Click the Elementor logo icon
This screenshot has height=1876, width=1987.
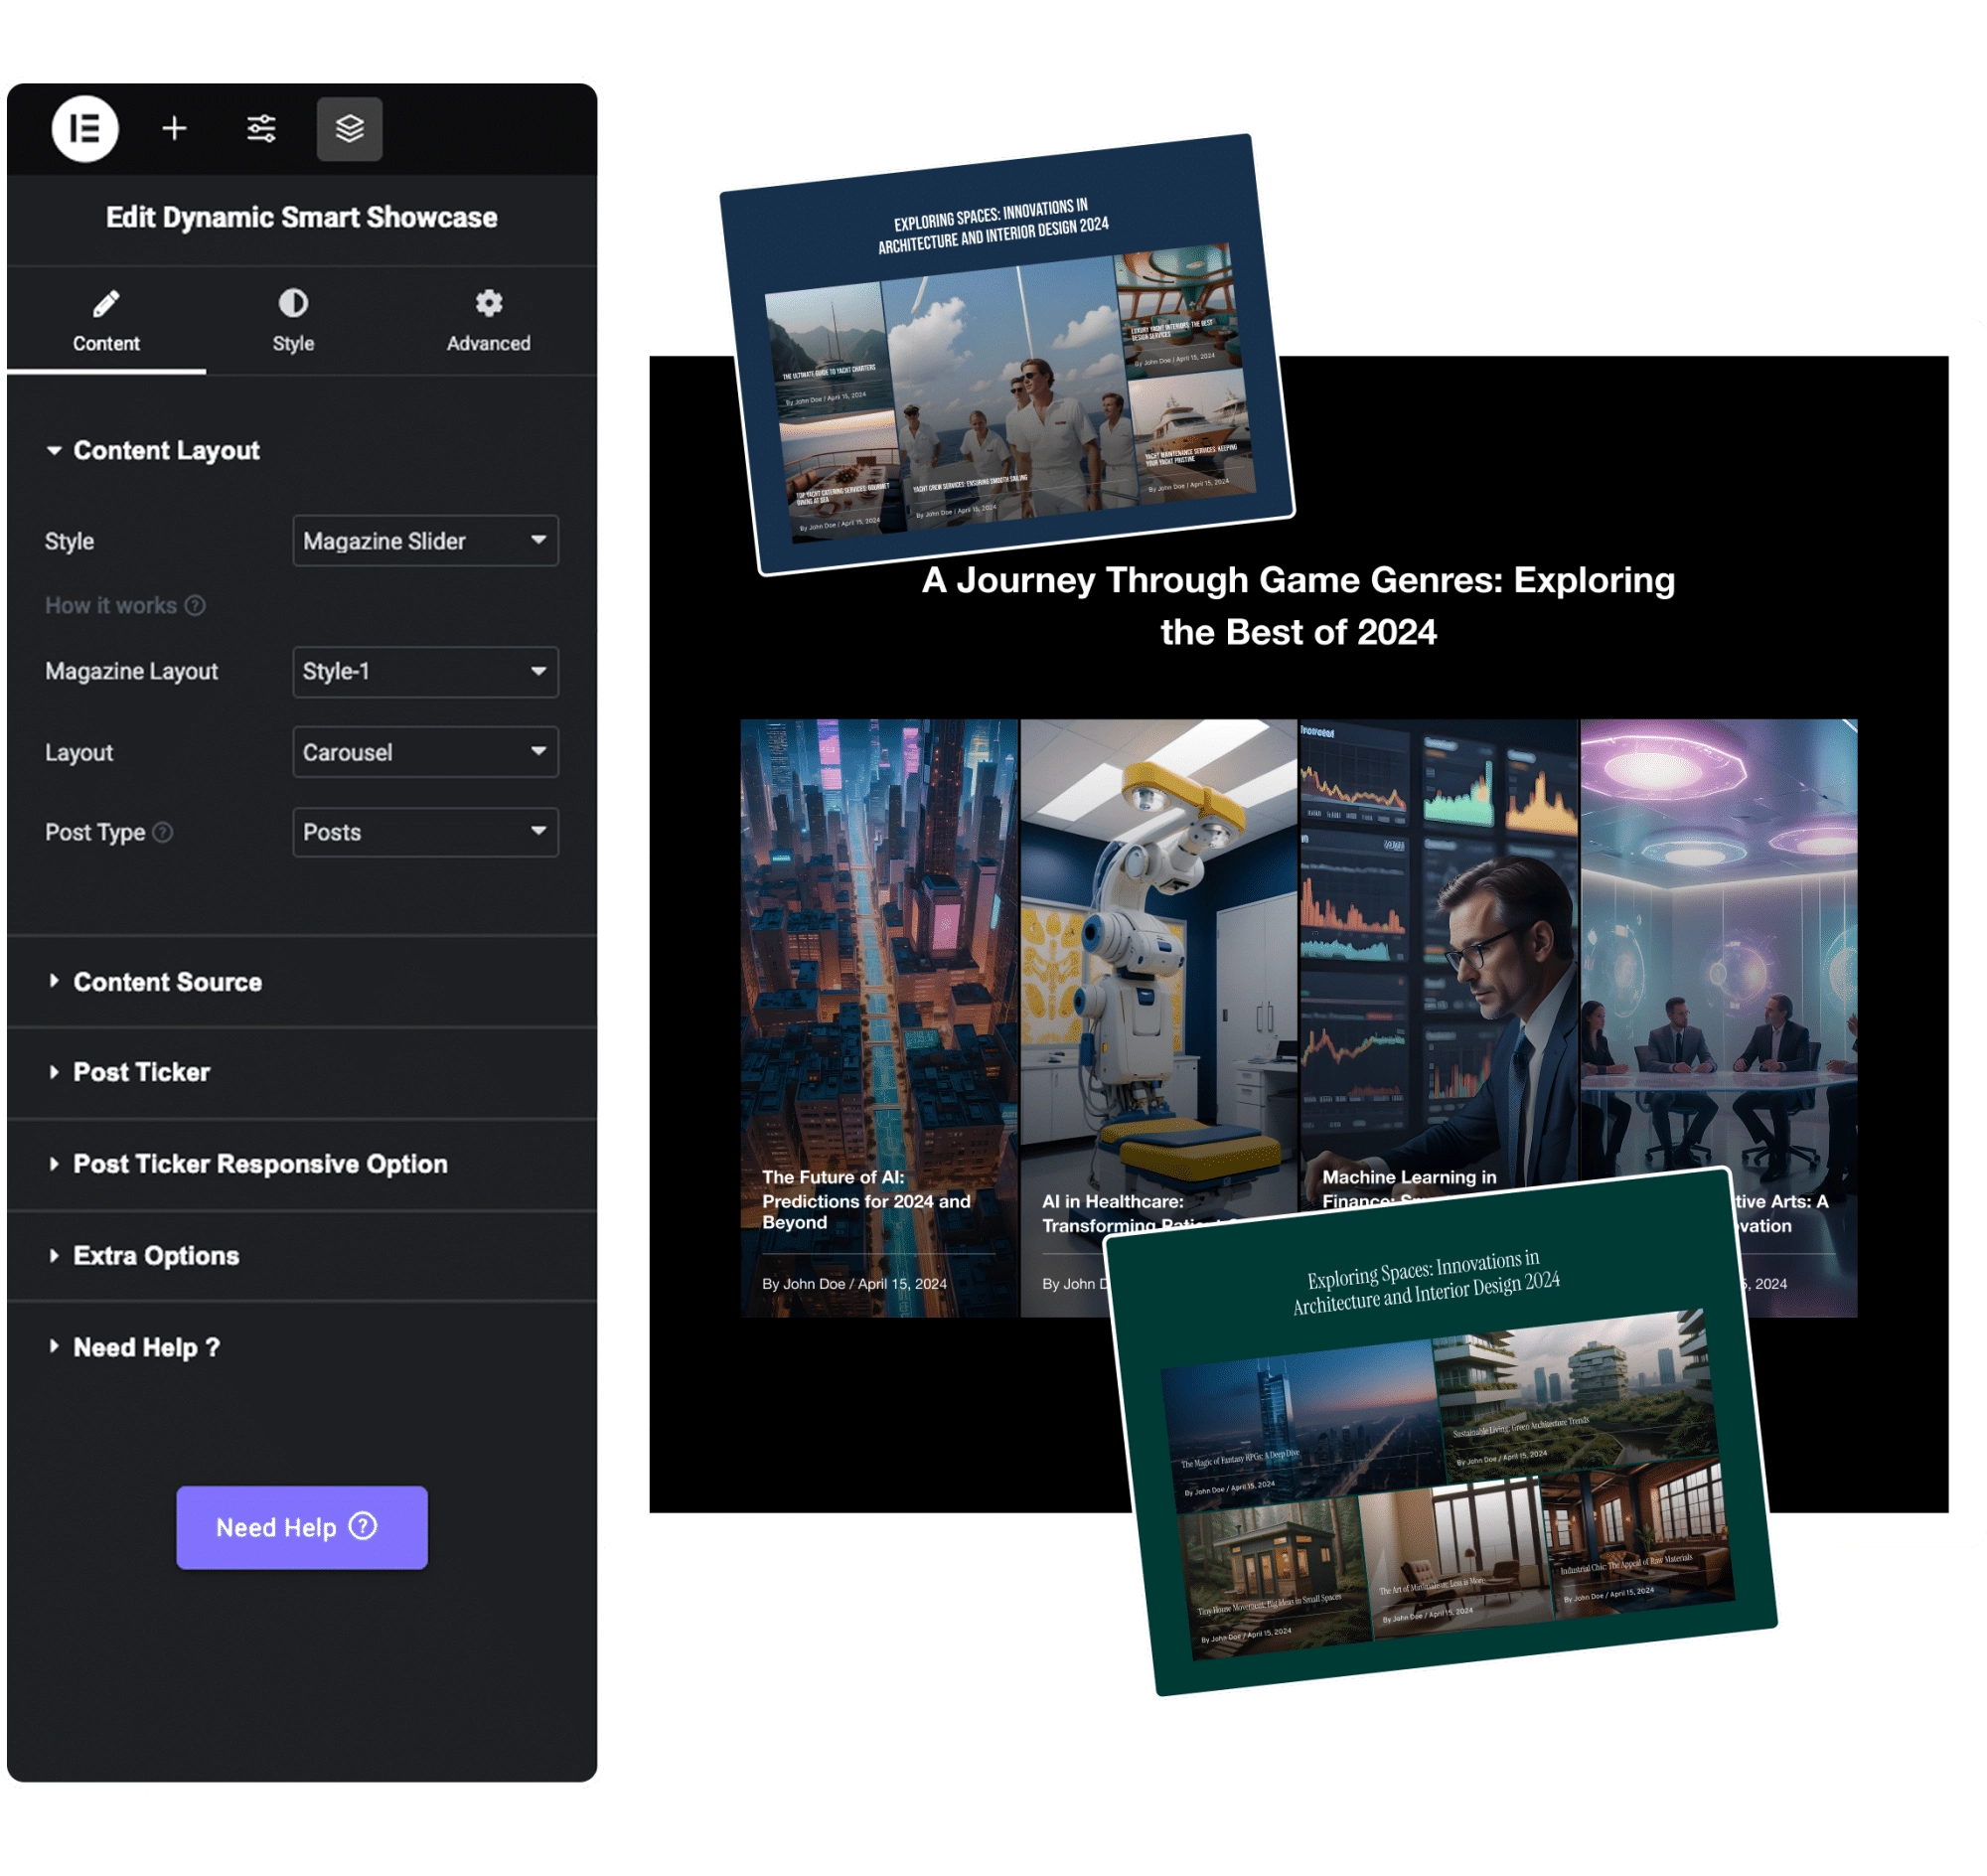(x=85, y=129)
